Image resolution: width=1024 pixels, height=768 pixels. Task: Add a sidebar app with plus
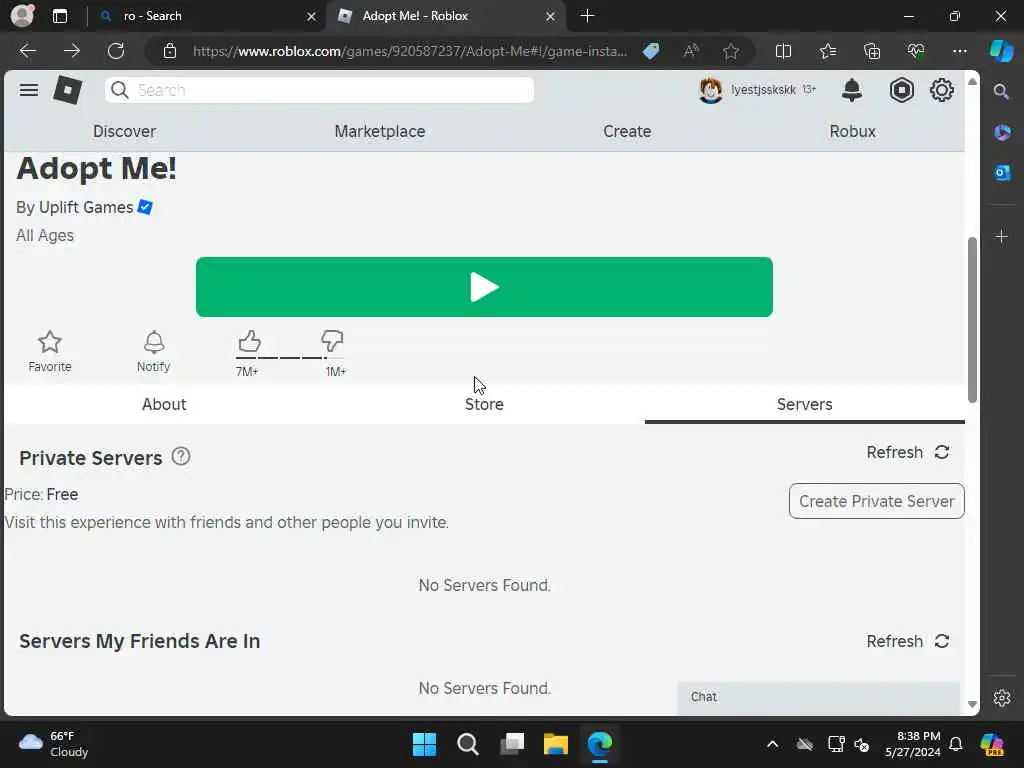(x=1002, y=236)
